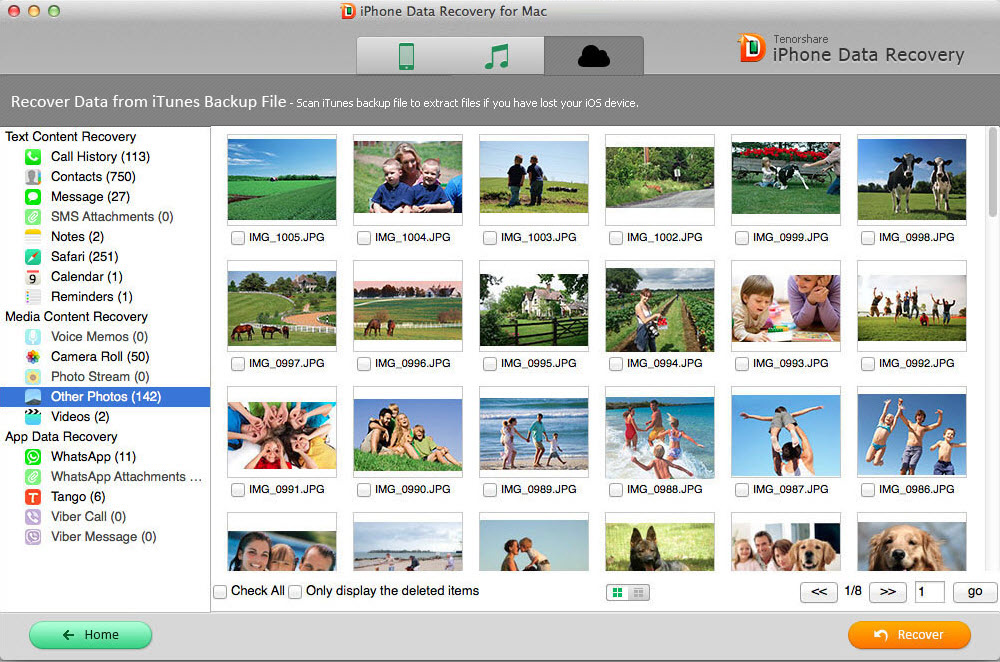
Task: Check the IMG_1005.JPG checkbox
Action: 238,238
